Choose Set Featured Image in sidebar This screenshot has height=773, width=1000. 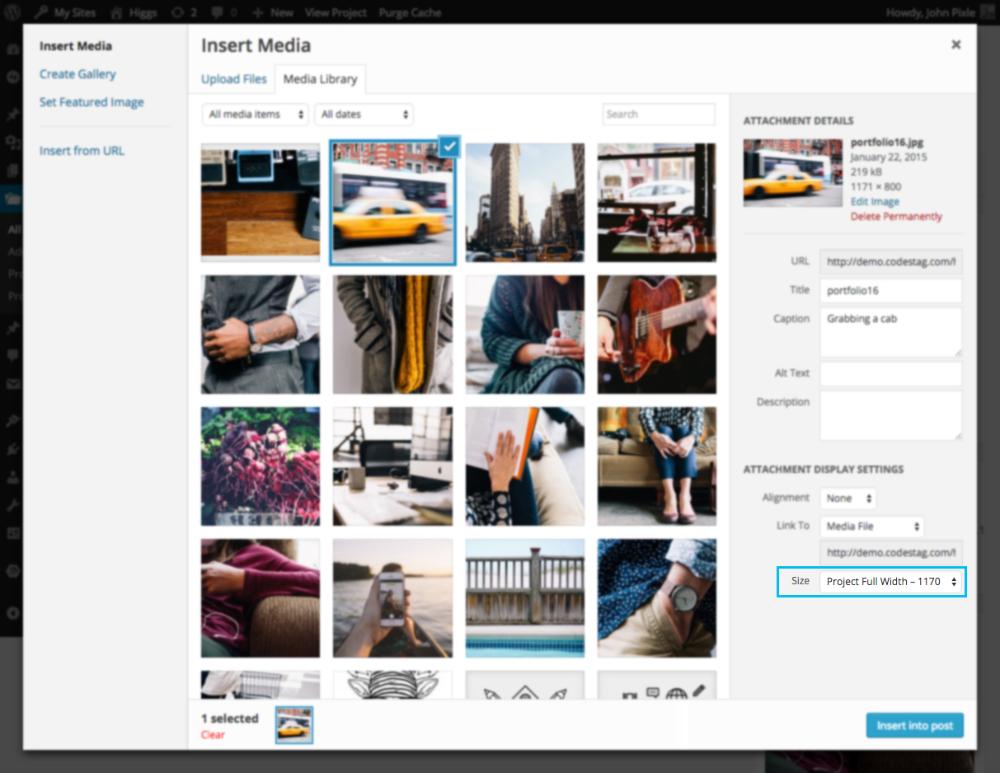[x=91, y=102]
